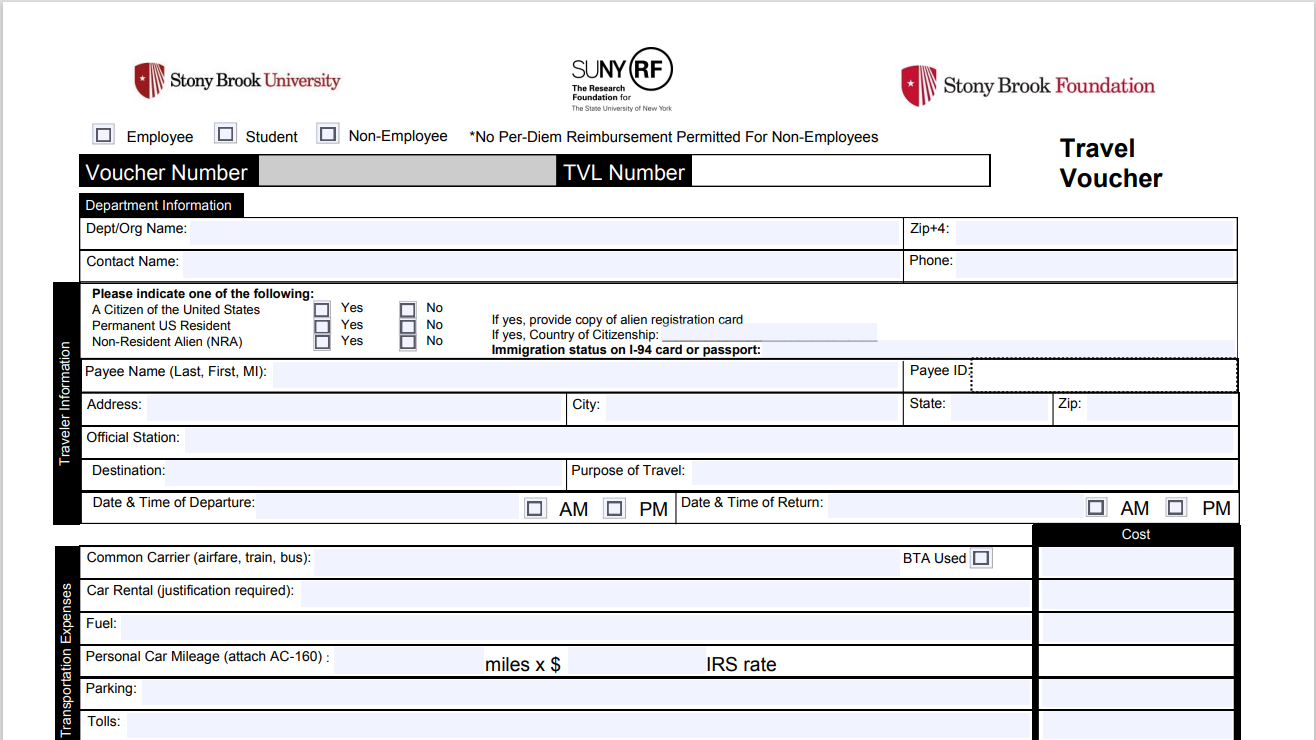
Task: Click the Stony Brook Foundation logo
Action: pos(1028,85)
